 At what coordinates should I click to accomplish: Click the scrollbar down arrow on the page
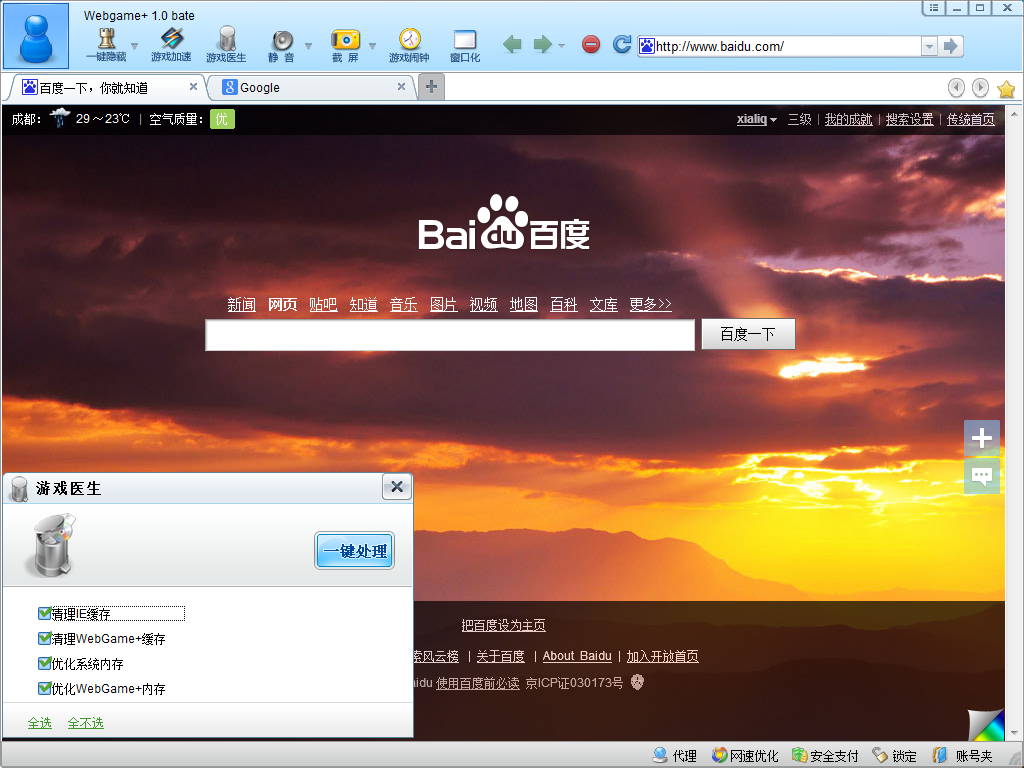pyautogui.click(x=1014, y=733)
